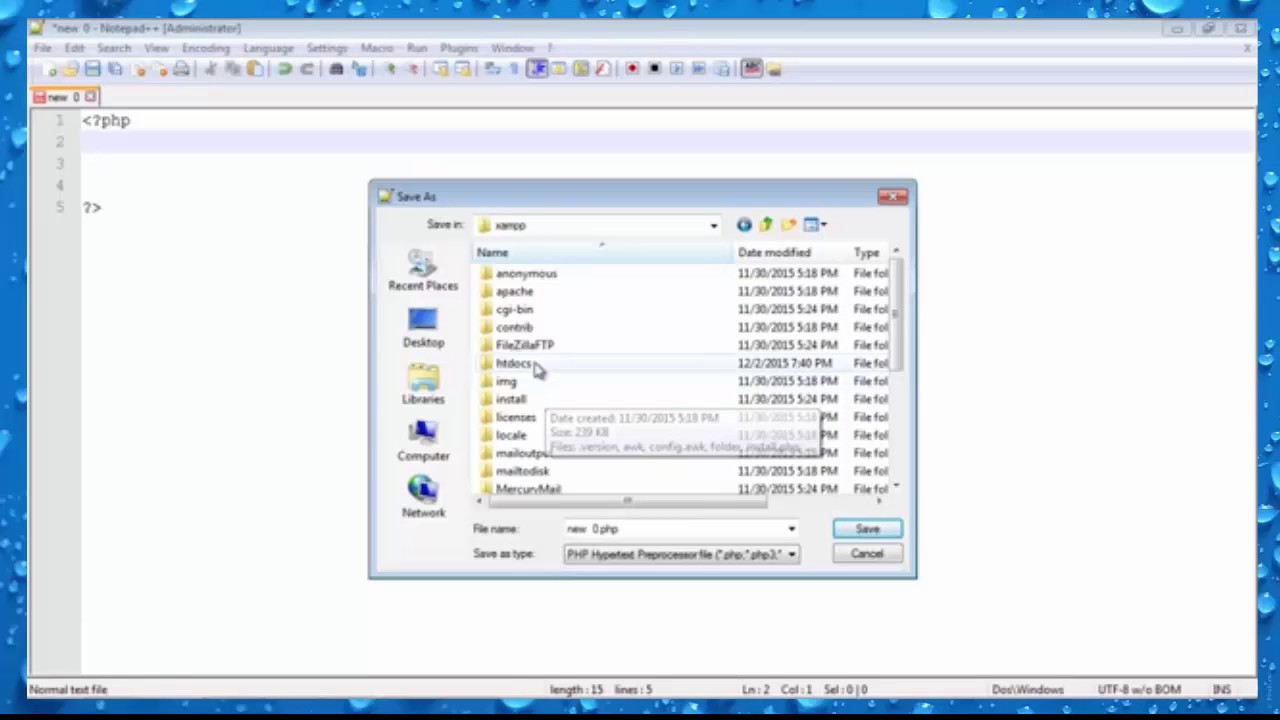
Task: Click the Print toolbar icon
Action: (x=181, y=69)
